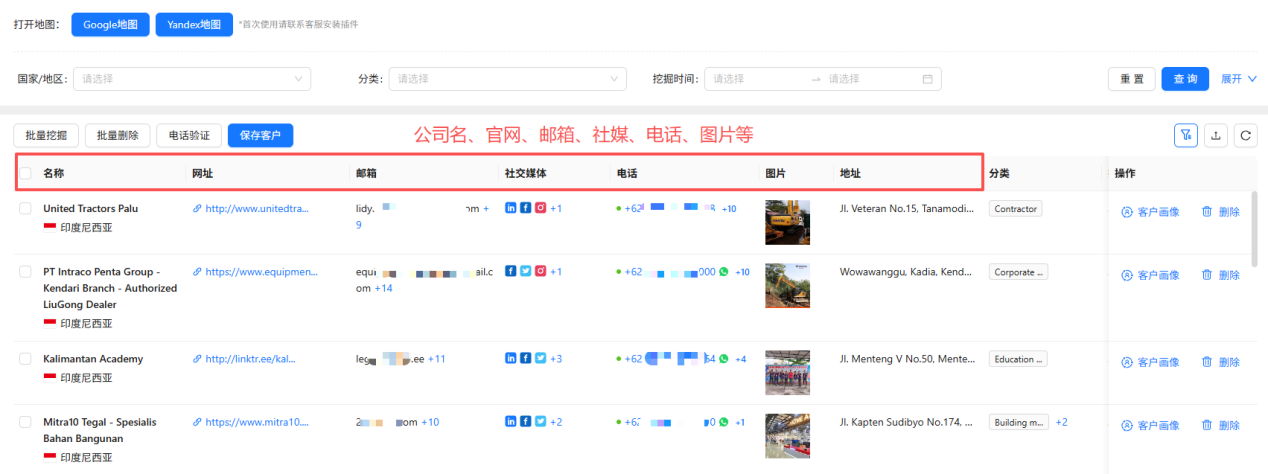The width and height of the screenshot is (1268, 474).
Task: Select the Kalimantan Academy row checkbox
Action: (26, 358)
